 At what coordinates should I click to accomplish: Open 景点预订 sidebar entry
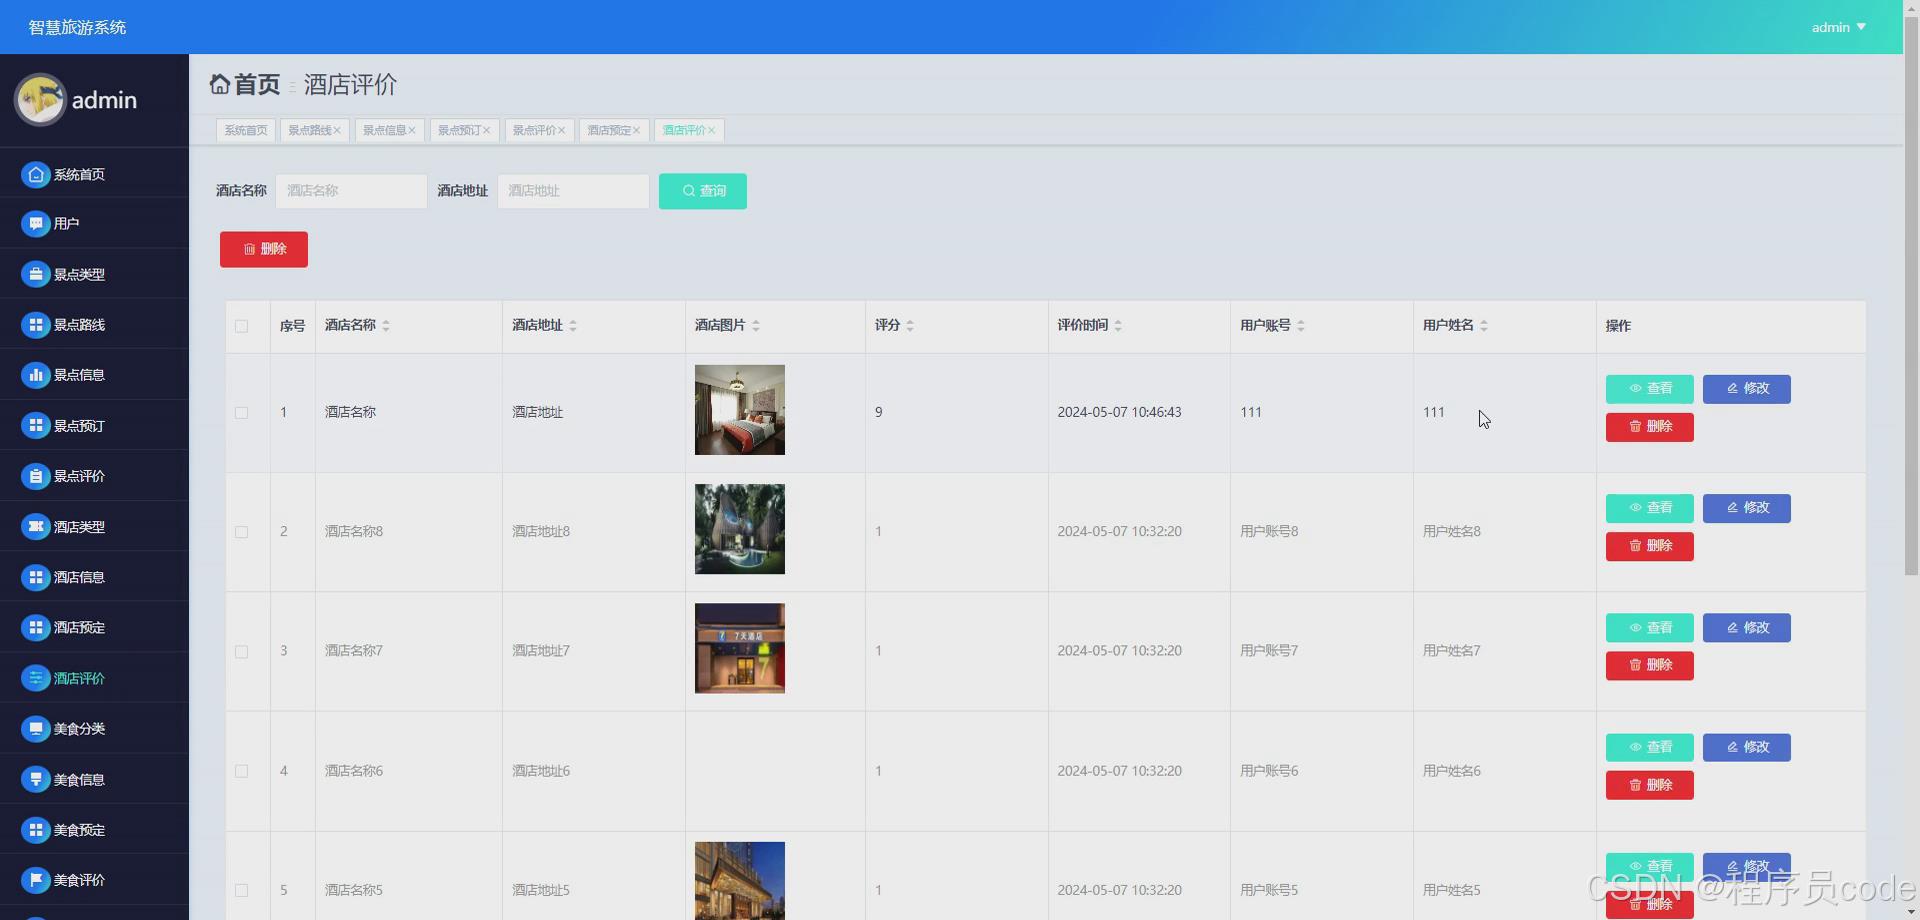coord(94,425)
